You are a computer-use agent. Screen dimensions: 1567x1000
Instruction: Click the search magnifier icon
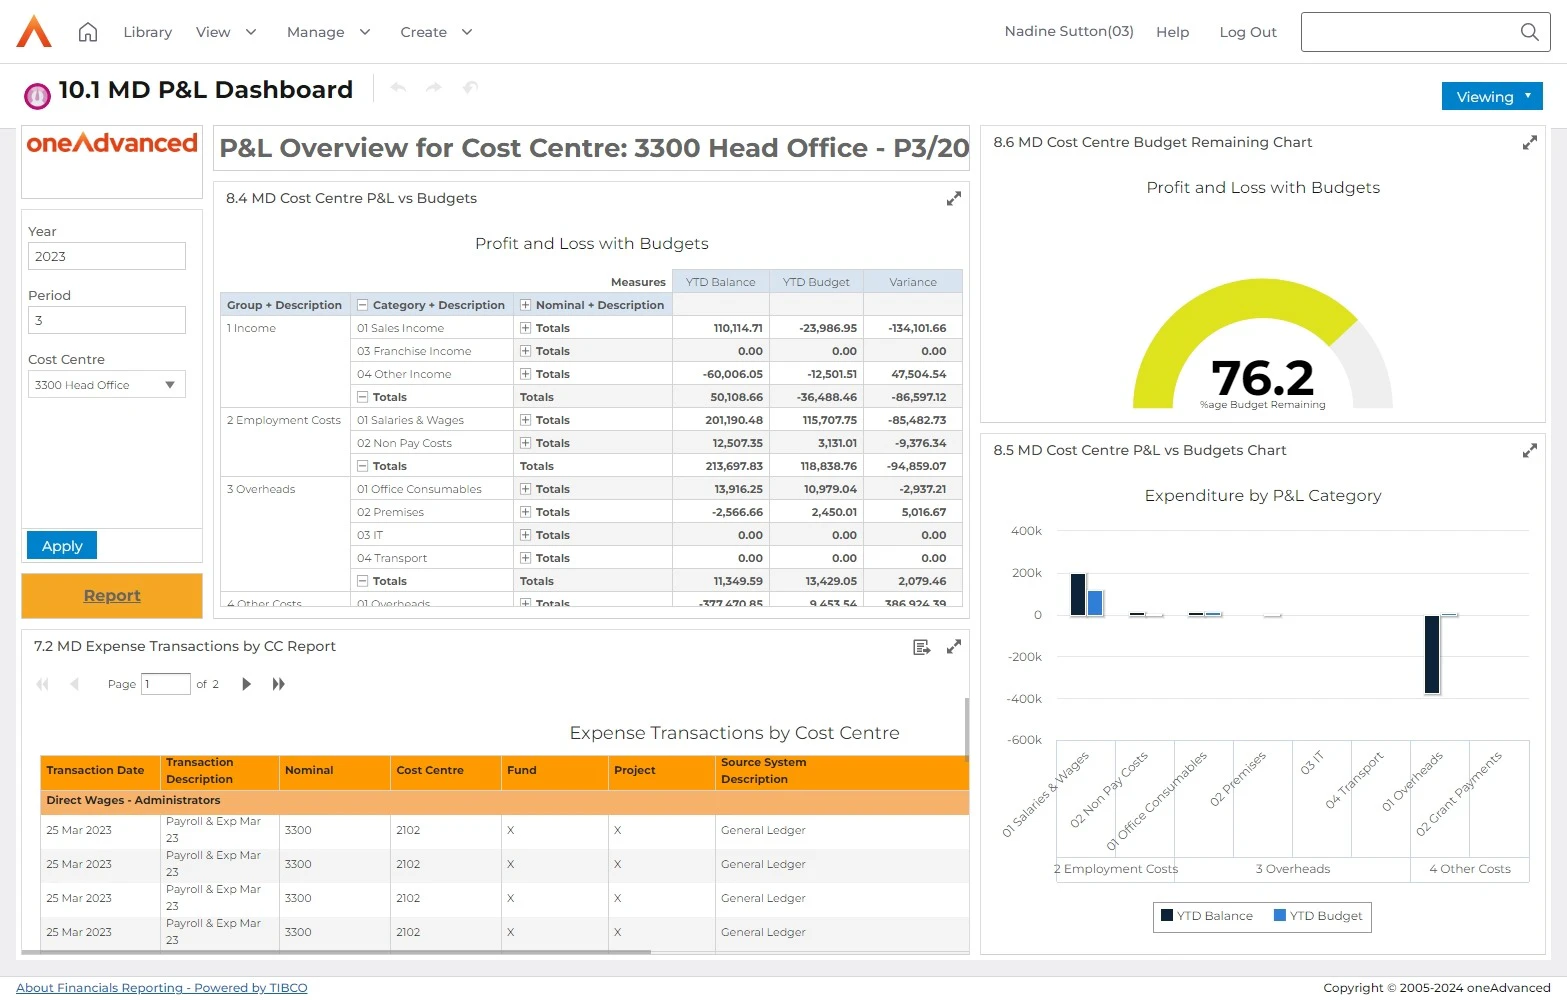(x=1529, y=31)
